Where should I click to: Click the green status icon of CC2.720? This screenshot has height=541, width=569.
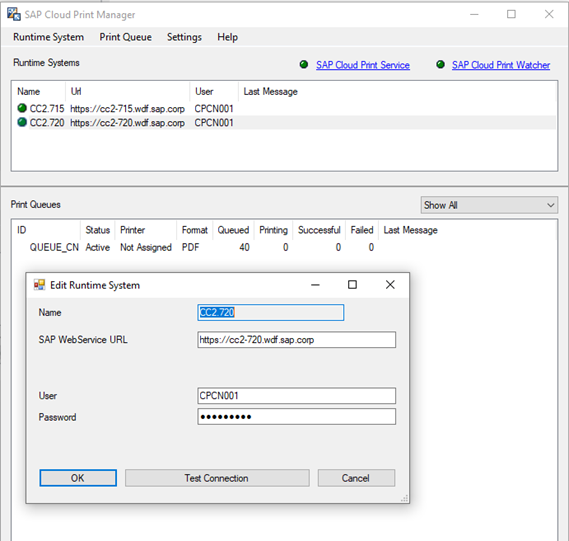pyautogui.click(x=22, y=122)
